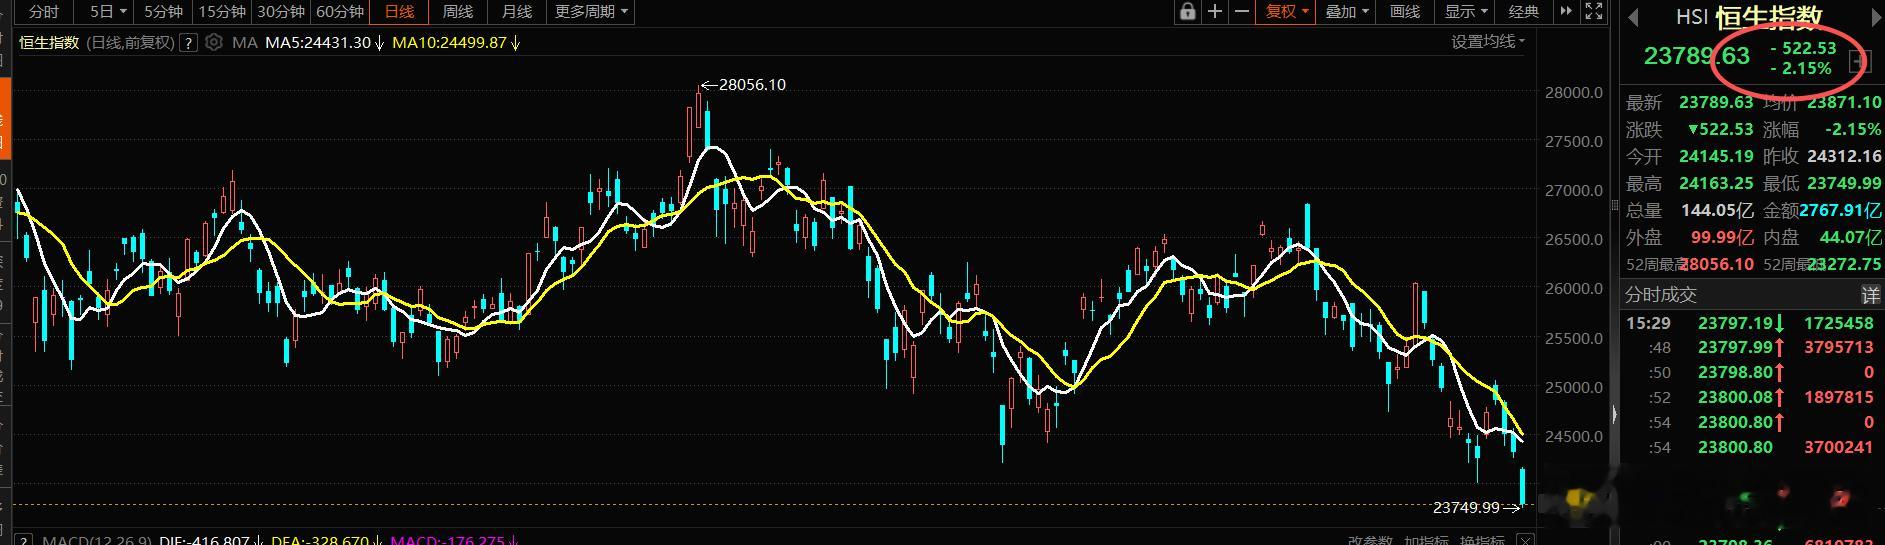Open the 显示 display dropdown

1466,12
